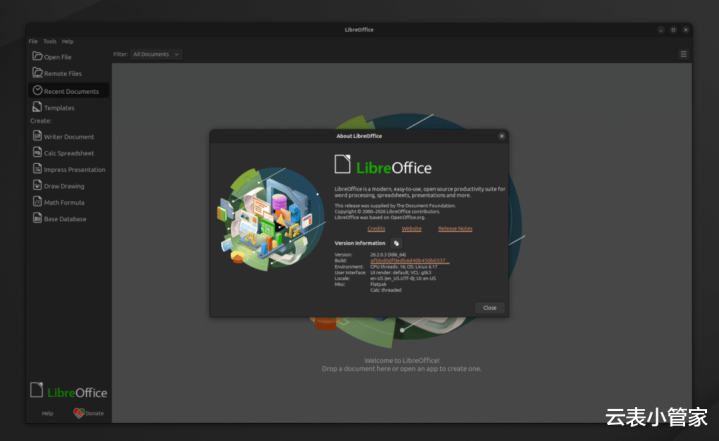The image size is (719, 441).
Task: Open the Release Notes link
Action: coord(455,228)
